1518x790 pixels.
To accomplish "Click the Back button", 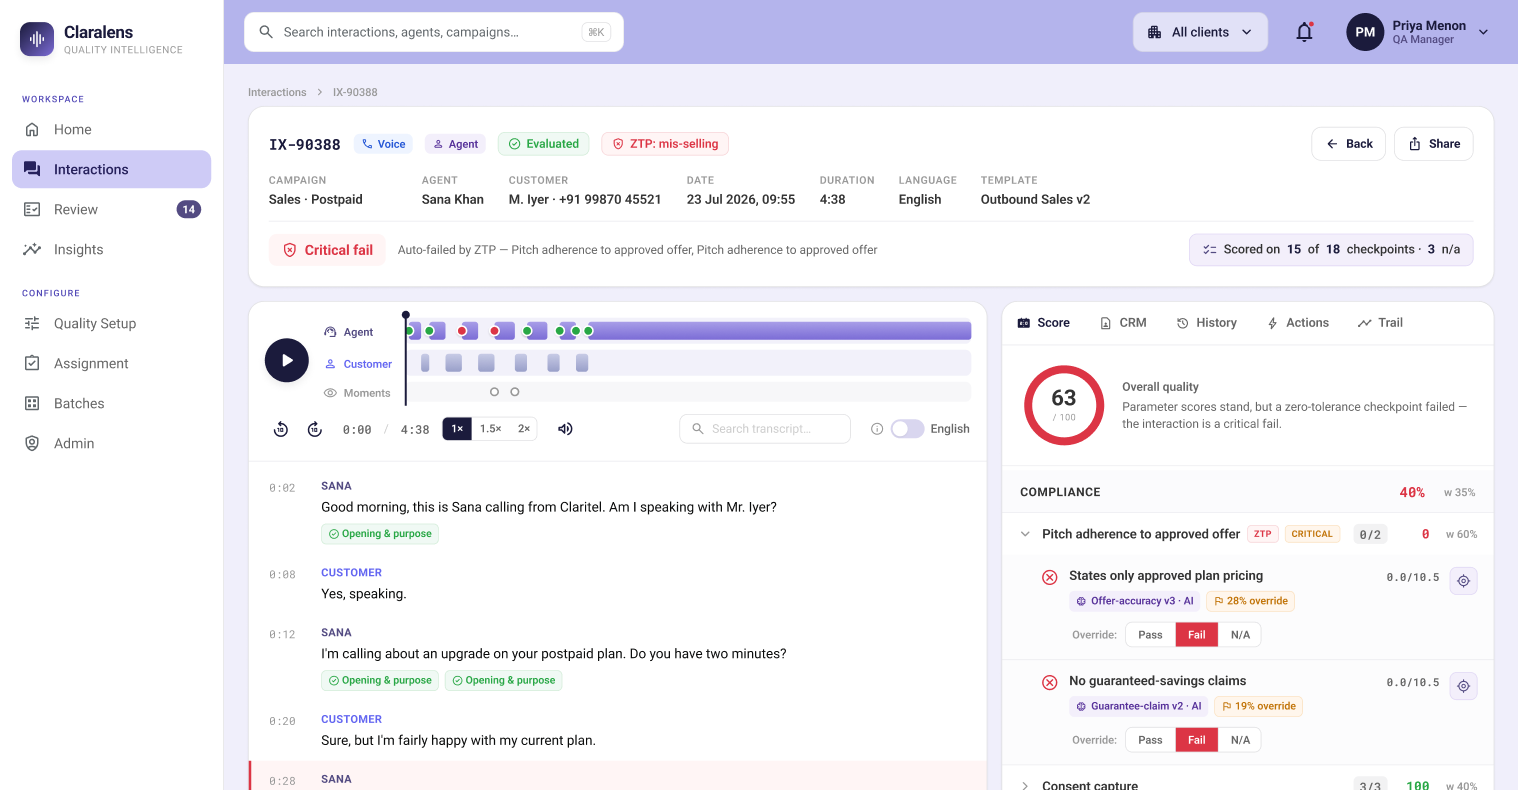I will pos(1348,144).
